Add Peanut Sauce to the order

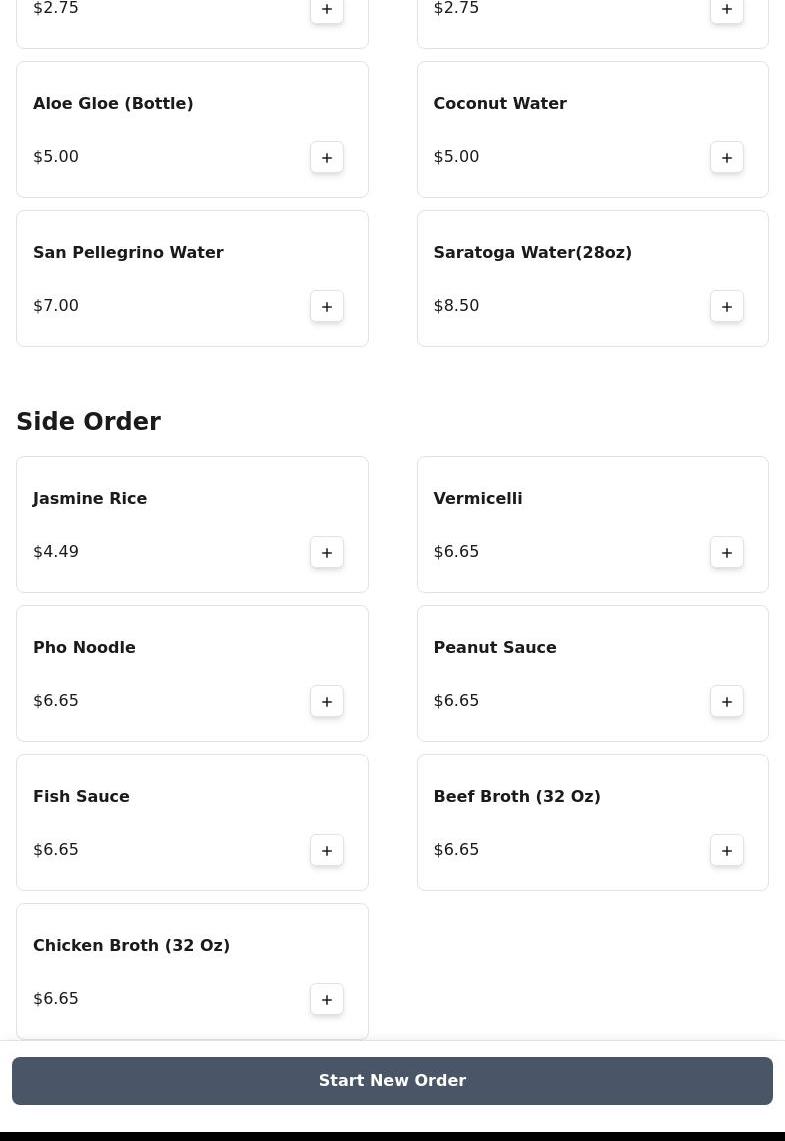(727, 701)
